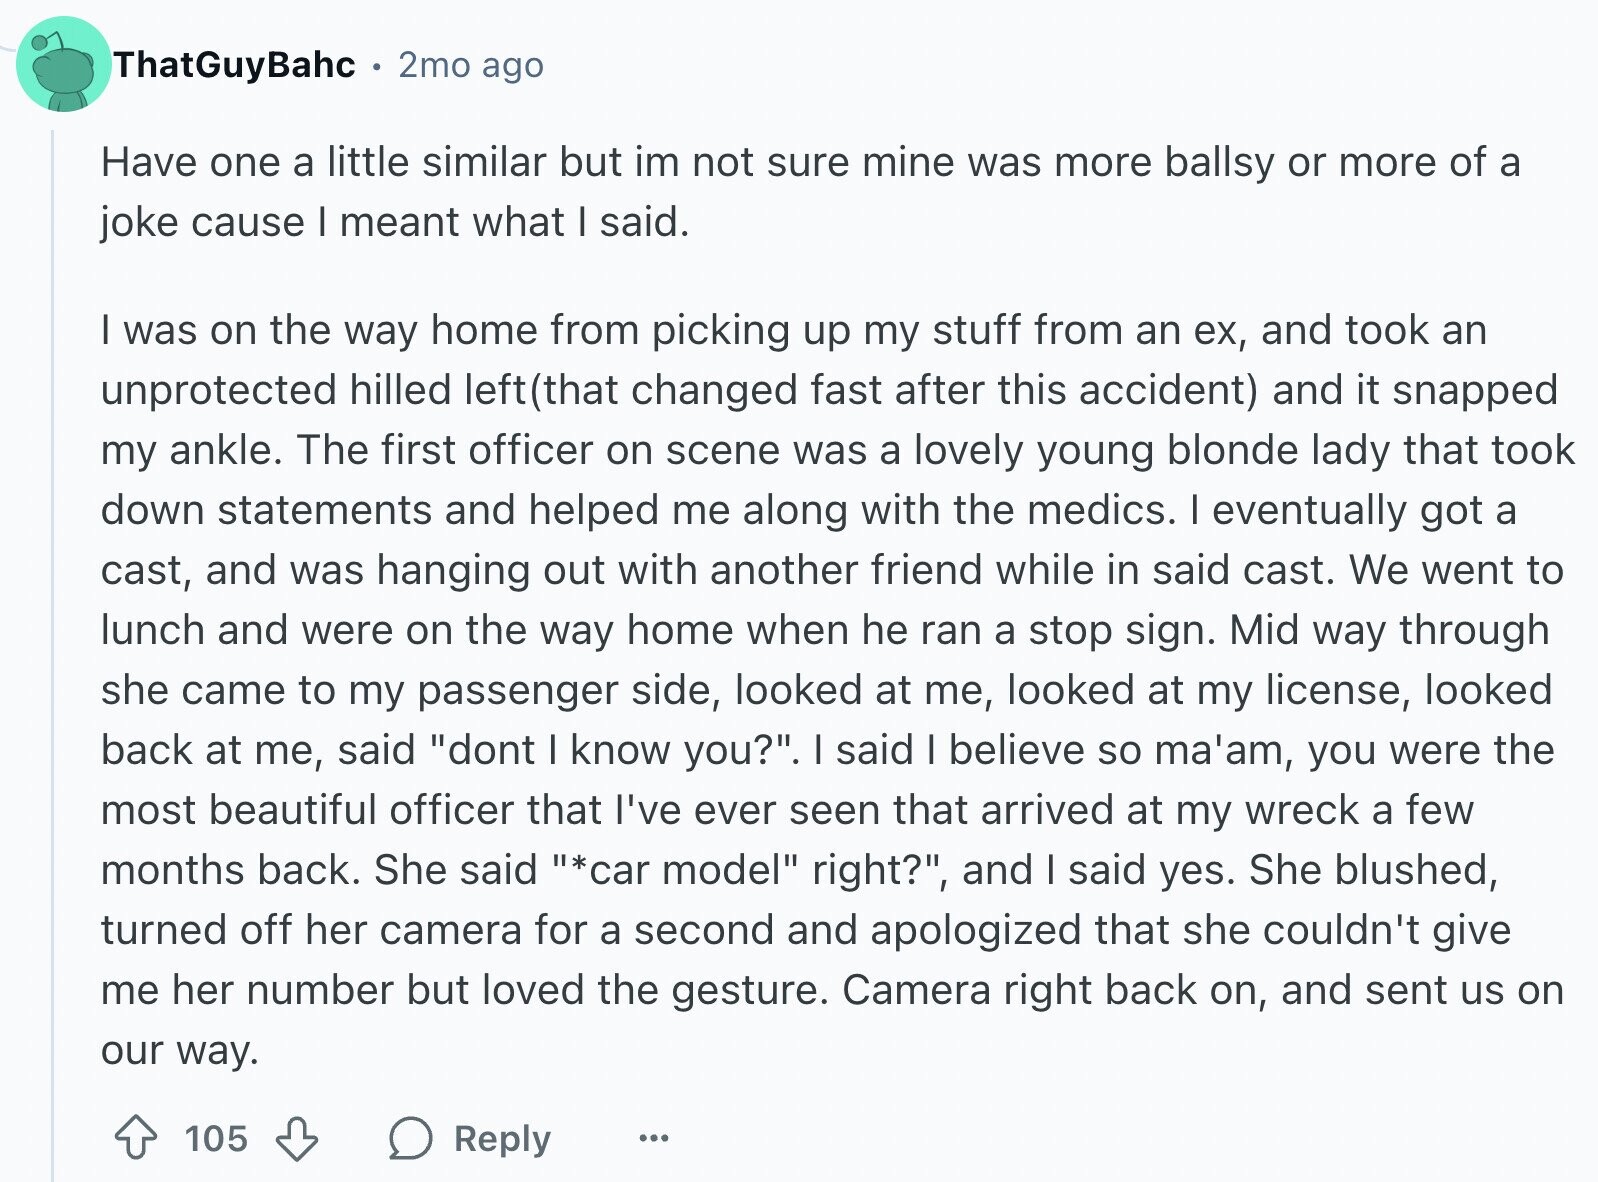Open ThatGuyBahc's green Snoo avatar

63,65
